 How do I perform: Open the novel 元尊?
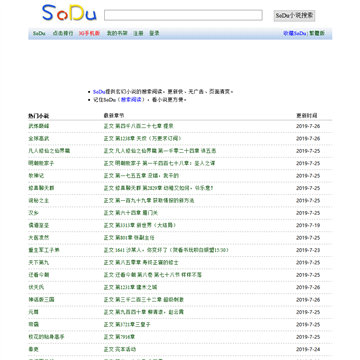[33, 312]
